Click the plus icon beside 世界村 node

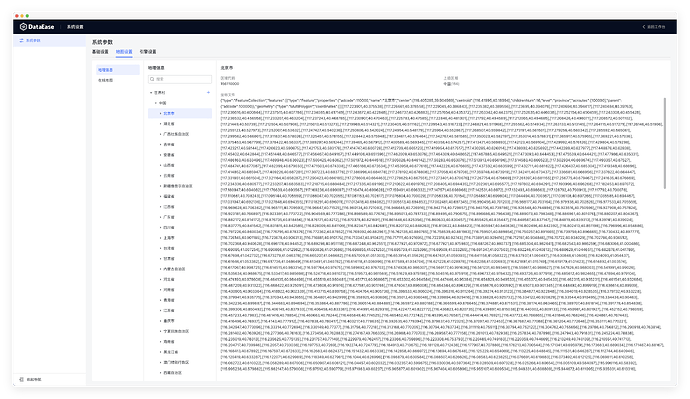(x=208, y=92)
